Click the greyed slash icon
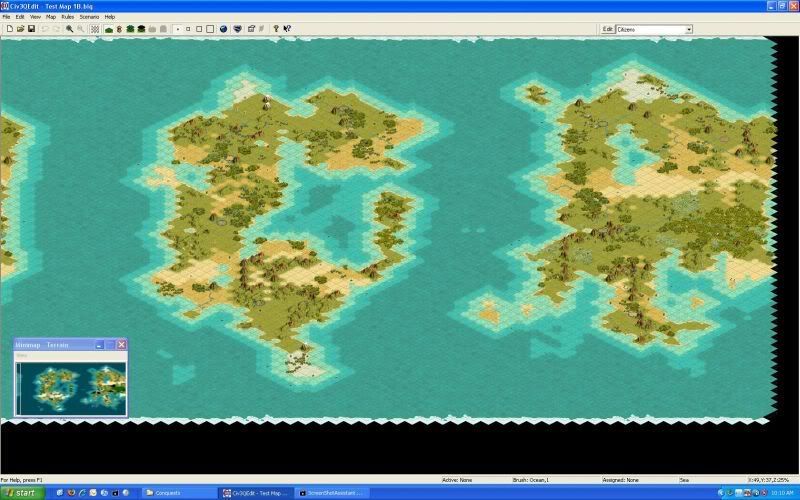The width and height of the screenshot is (800, 500). click(262, 29)
